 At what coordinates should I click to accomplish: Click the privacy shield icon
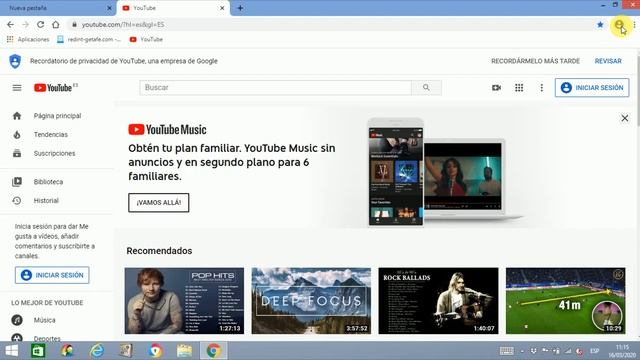[x=15, y=61]
